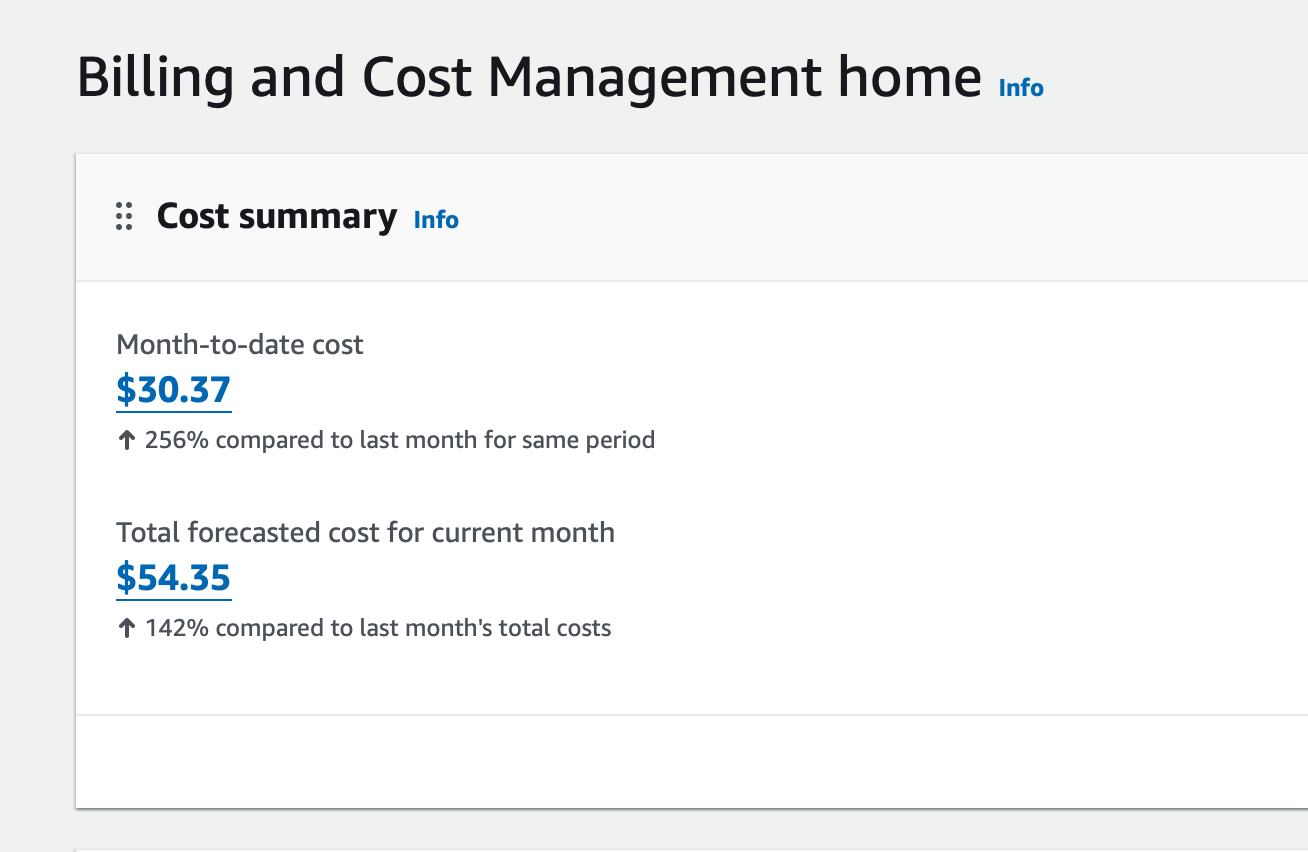Viewport: 1308px width, 852px height.
Task: Open the Info link next to Cost summary
Action: (436, 220)
